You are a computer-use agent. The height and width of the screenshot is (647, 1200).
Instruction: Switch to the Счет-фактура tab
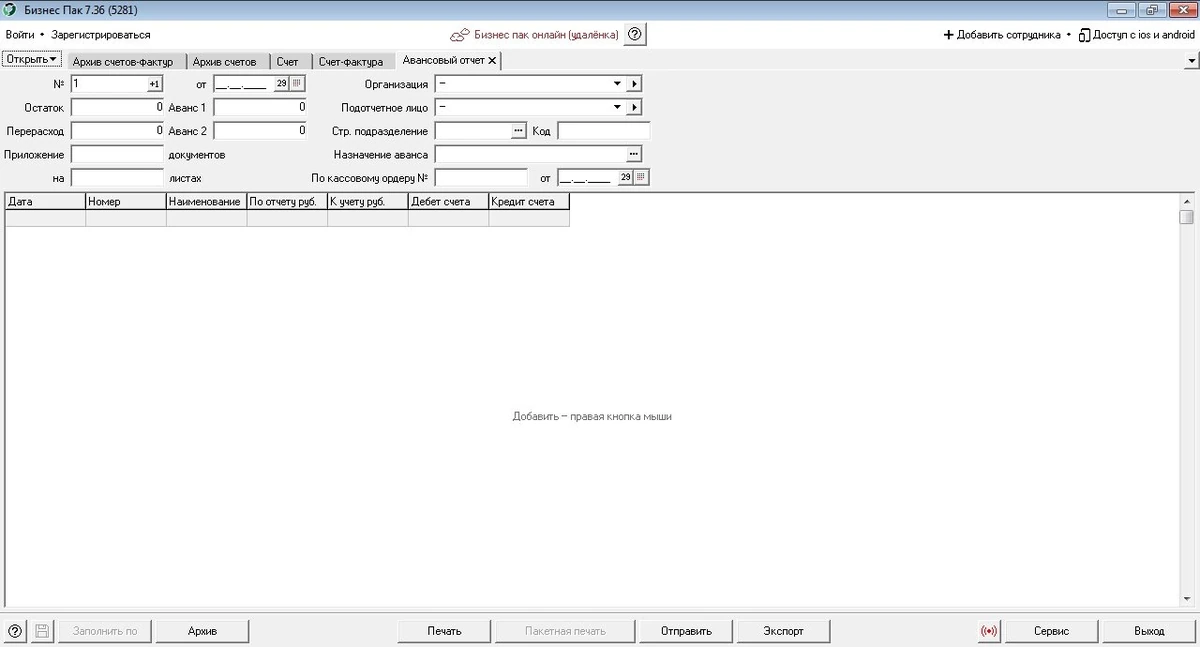click(351, 61)
